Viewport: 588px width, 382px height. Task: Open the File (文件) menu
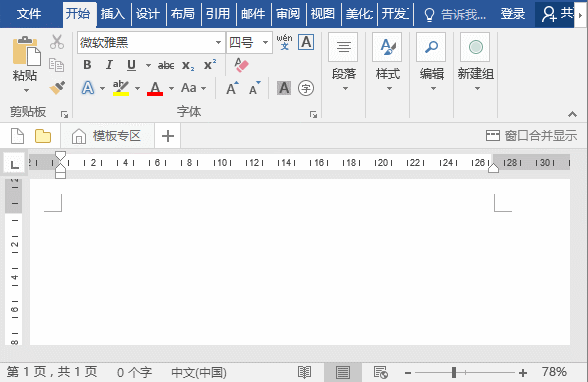tap(29, 14)
